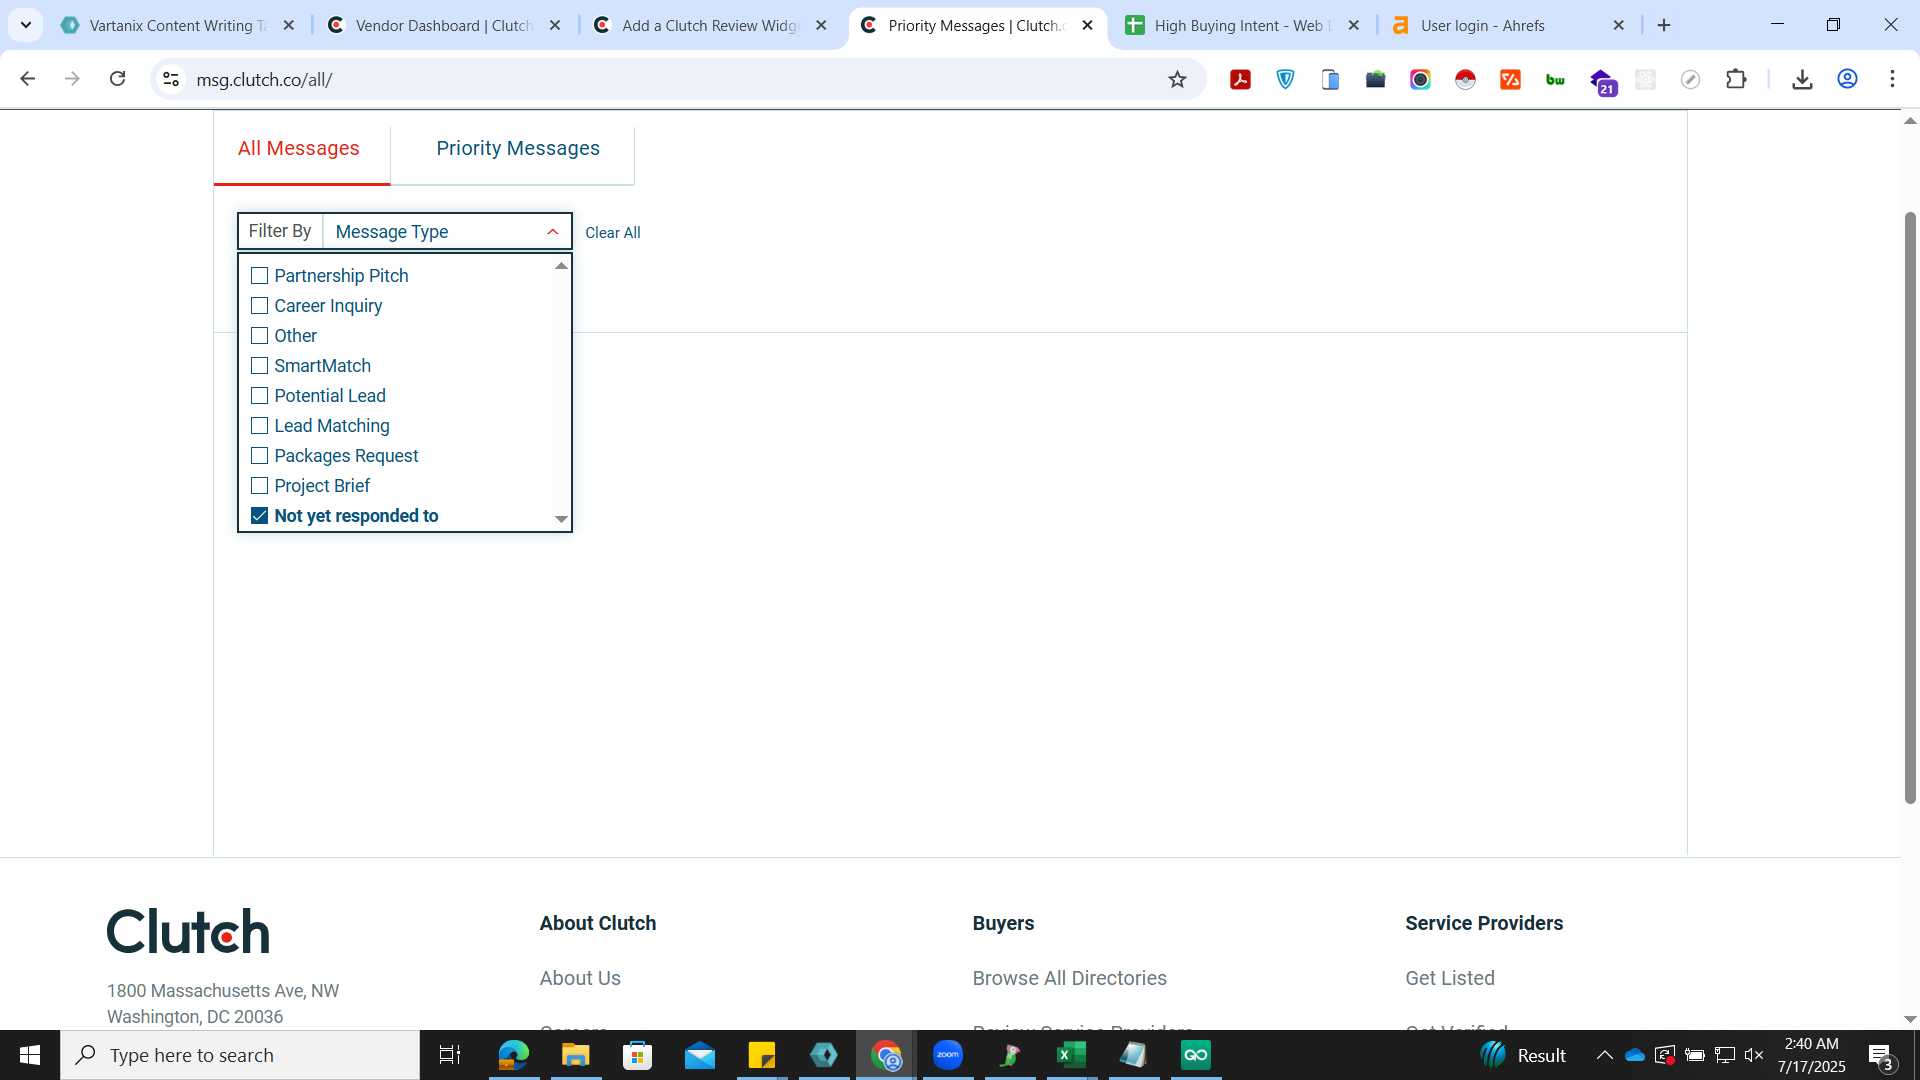Open Zoom from the taskbar

(948, 1055)
